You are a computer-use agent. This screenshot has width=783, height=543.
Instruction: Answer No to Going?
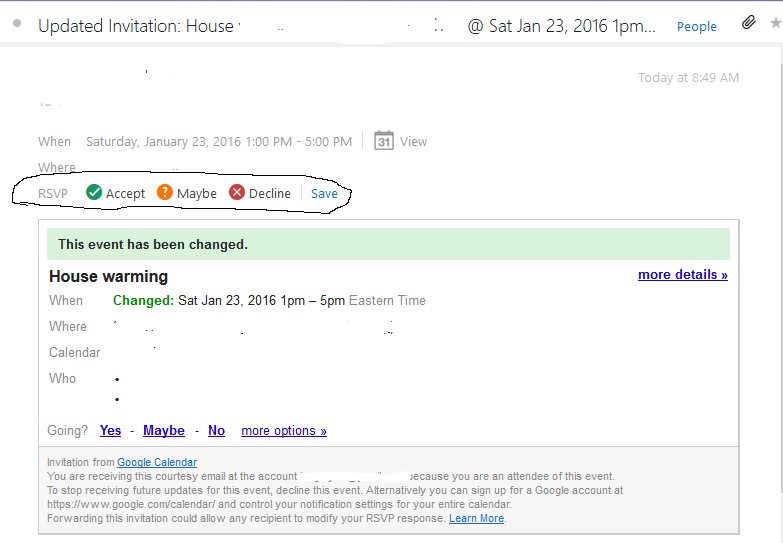click(216, 431)
